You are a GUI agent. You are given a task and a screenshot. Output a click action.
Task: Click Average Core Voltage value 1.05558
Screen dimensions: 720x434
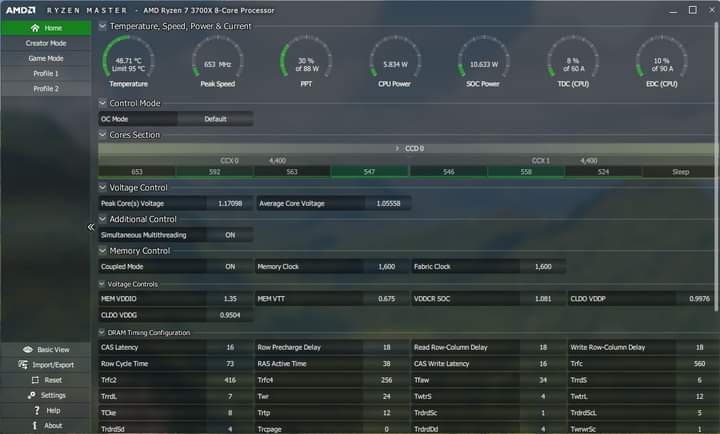(388, 203)
